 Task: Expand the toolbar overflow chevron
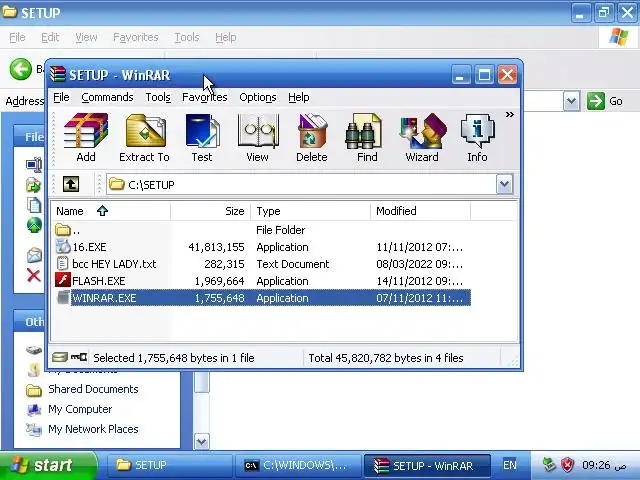(509, 115)
